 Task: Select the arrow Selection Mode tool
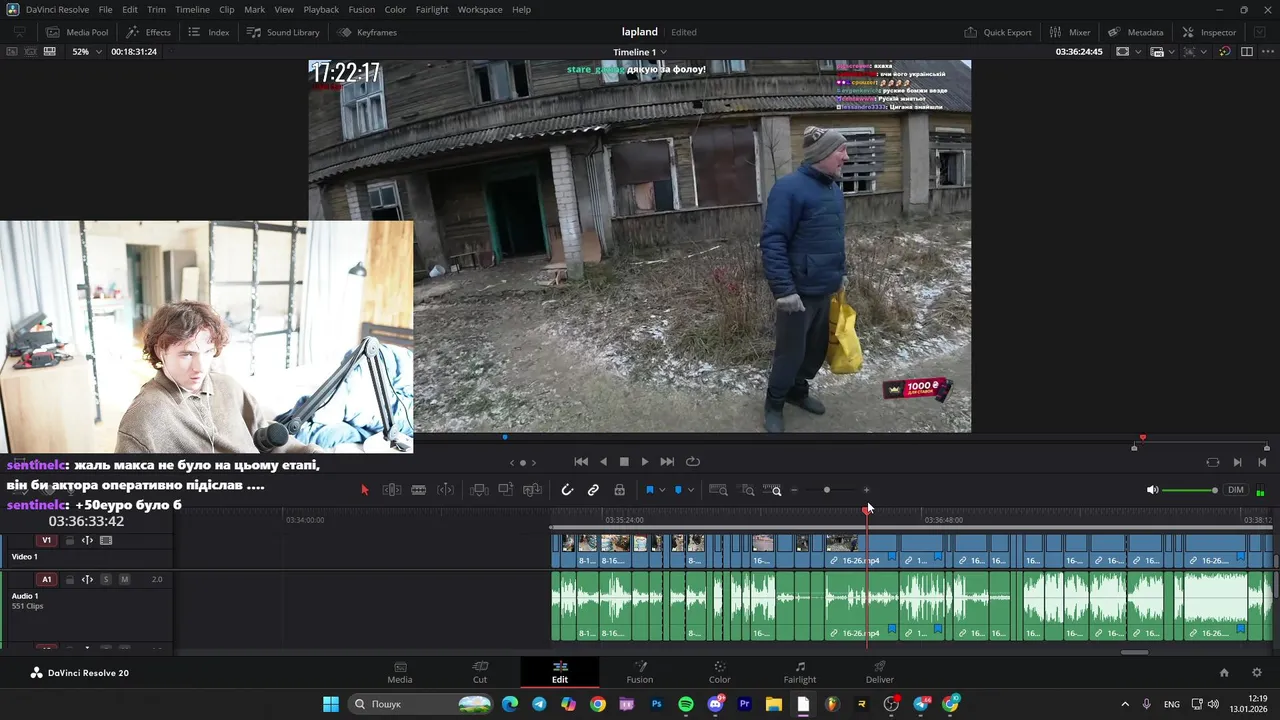point(364,490)
